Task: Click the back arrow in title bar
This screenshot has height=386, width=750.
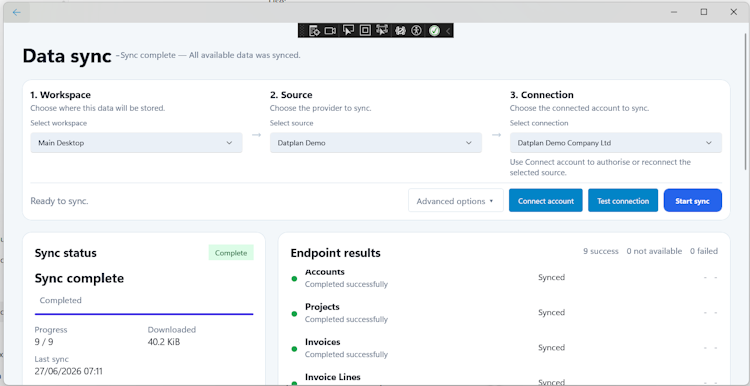Action: coord(17,12)
